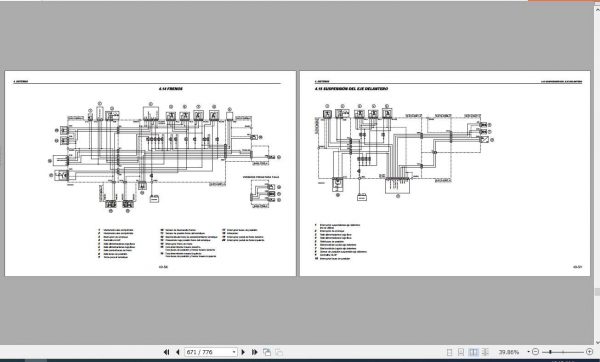Go to previous view icon
This screenshot has height=362, width=600.
267,352
